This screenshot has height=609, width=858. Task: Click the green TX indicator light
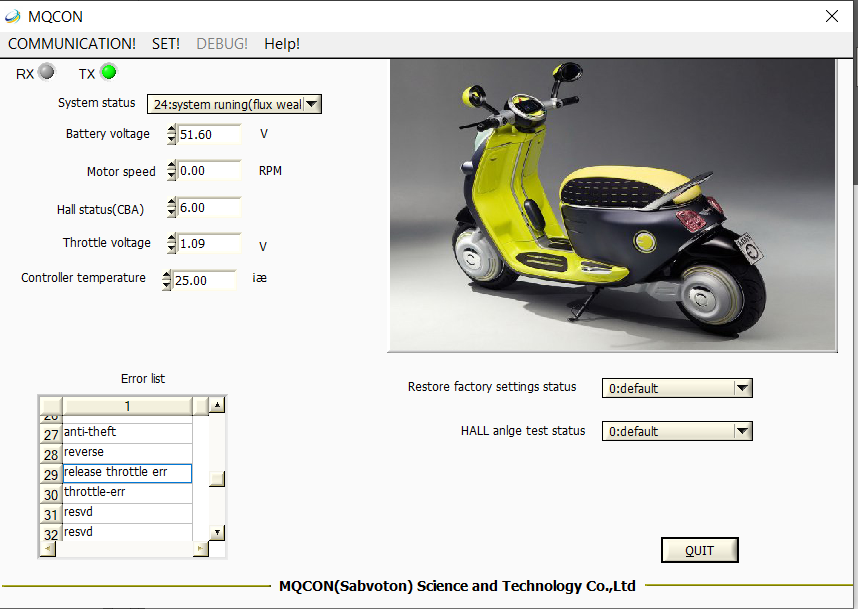(x=108, y=71)
